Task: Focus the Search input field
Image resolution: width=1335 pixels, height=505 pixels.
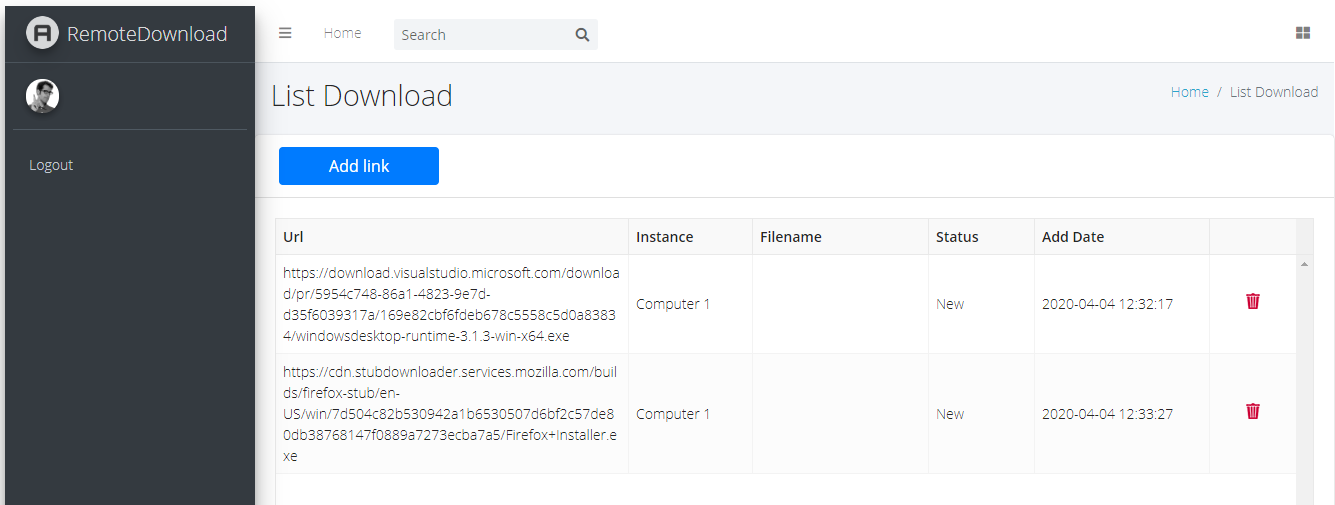Action: pyautogui.click(x=482, y=35)
